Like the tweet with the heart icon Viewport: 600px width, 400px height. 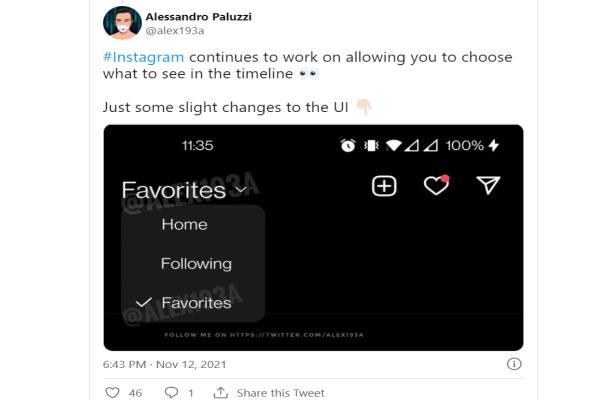[x=112, y=392]
